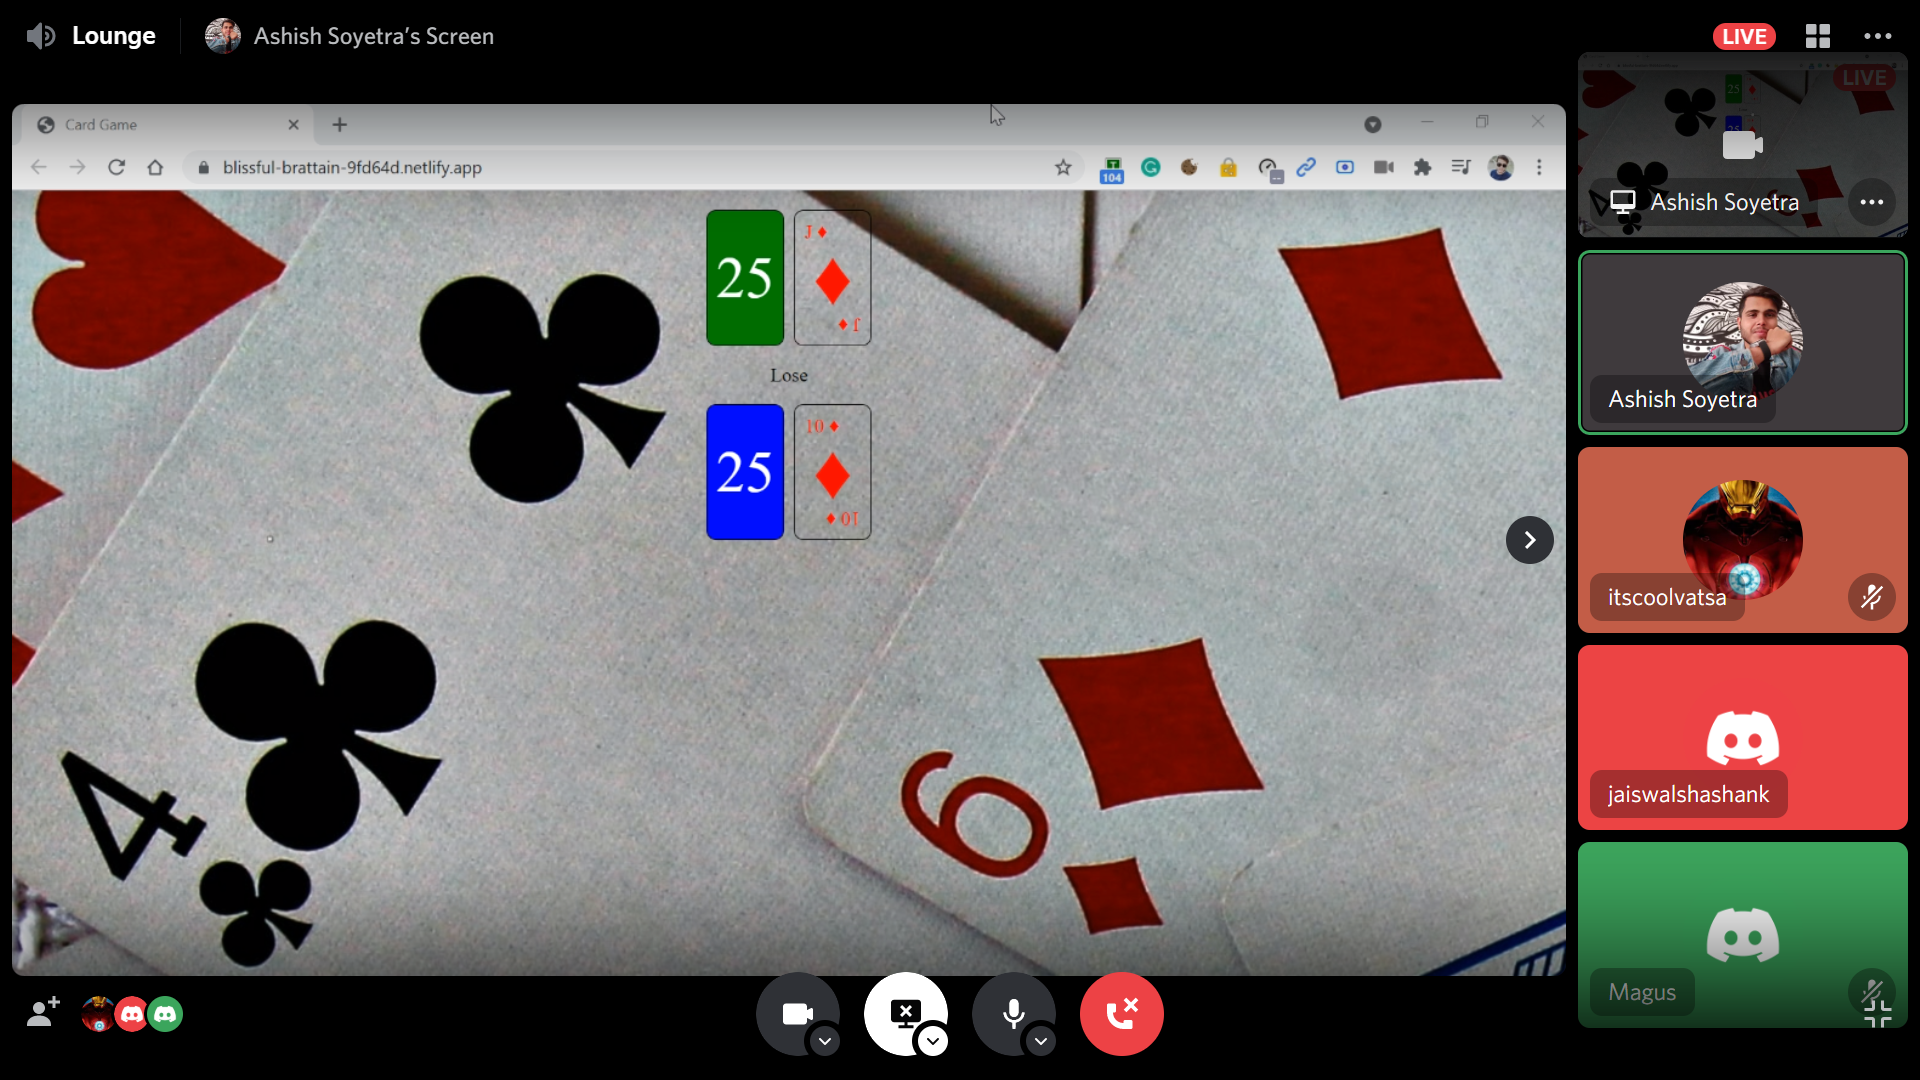Click the red disconnect call button
Image resolution: width=1920 pixels, height=1080 pixels.
[1121, 1013]
